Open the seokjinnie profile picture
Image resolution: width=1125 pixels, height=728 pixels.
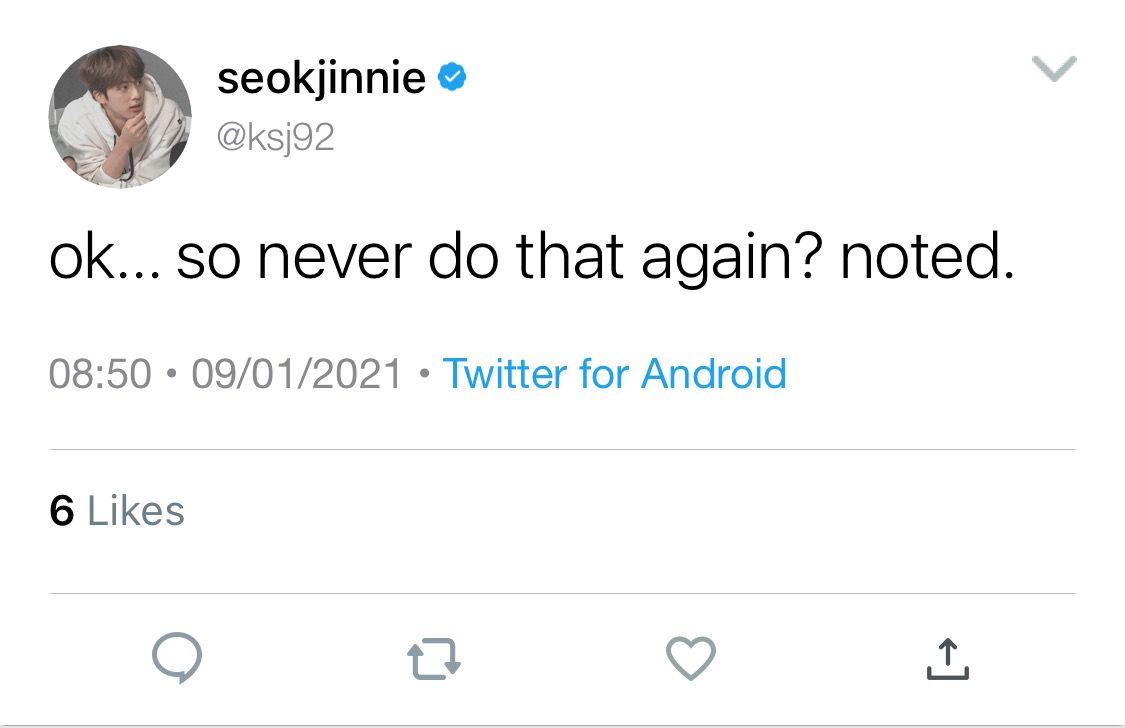[x=120, y=116]
